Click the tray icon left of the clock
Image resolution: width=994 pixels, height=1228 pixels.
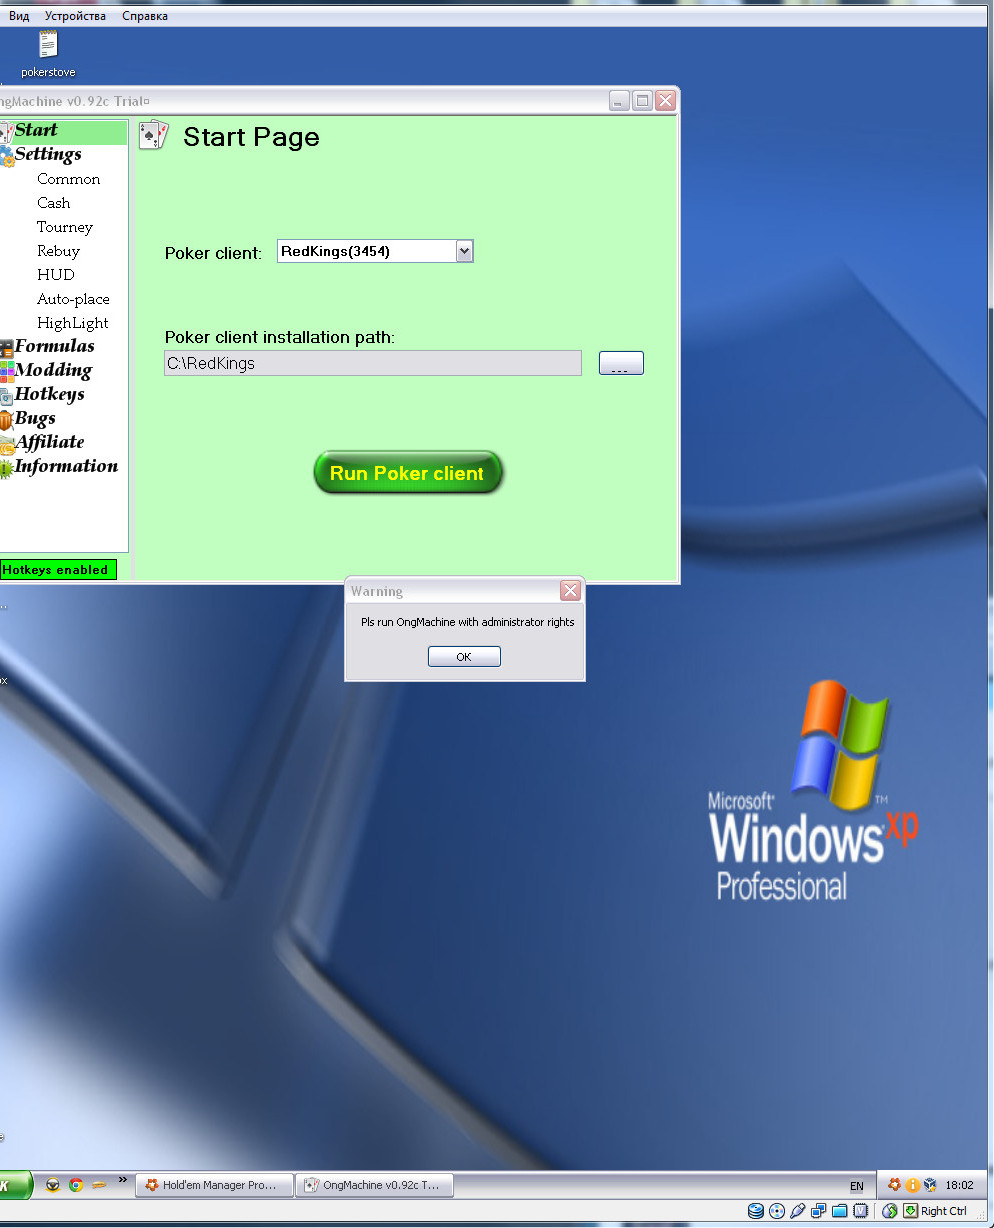tap(930, 1185)
